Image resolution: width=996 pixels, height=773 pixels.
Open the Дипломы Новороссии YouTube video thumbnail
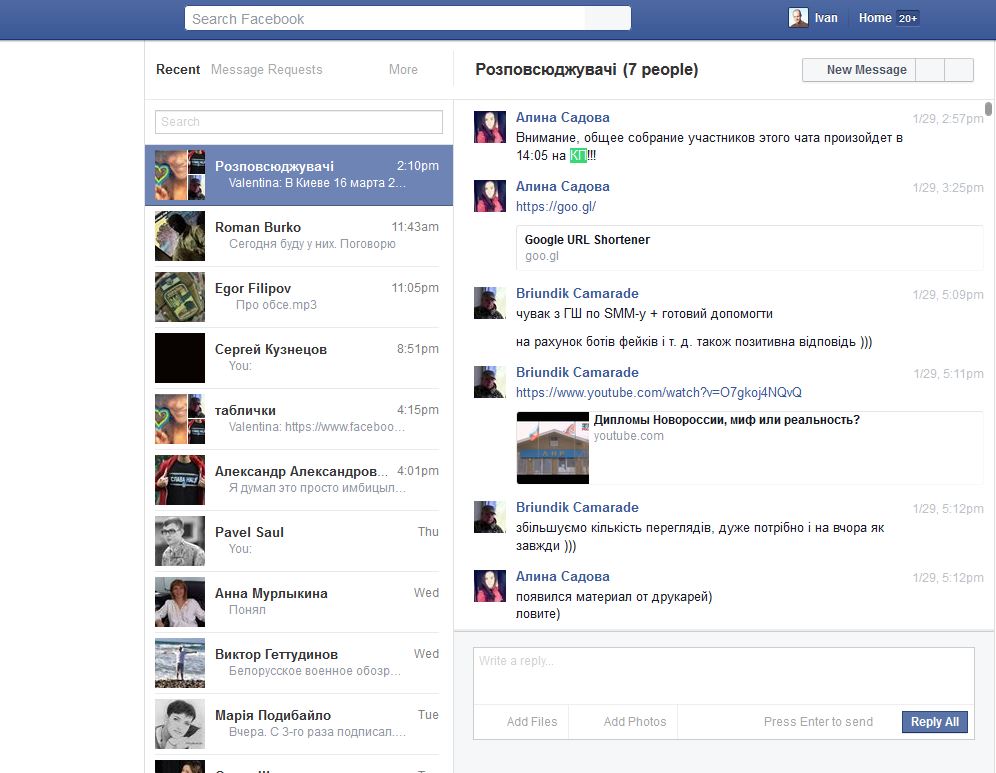(x=553, y=447)
